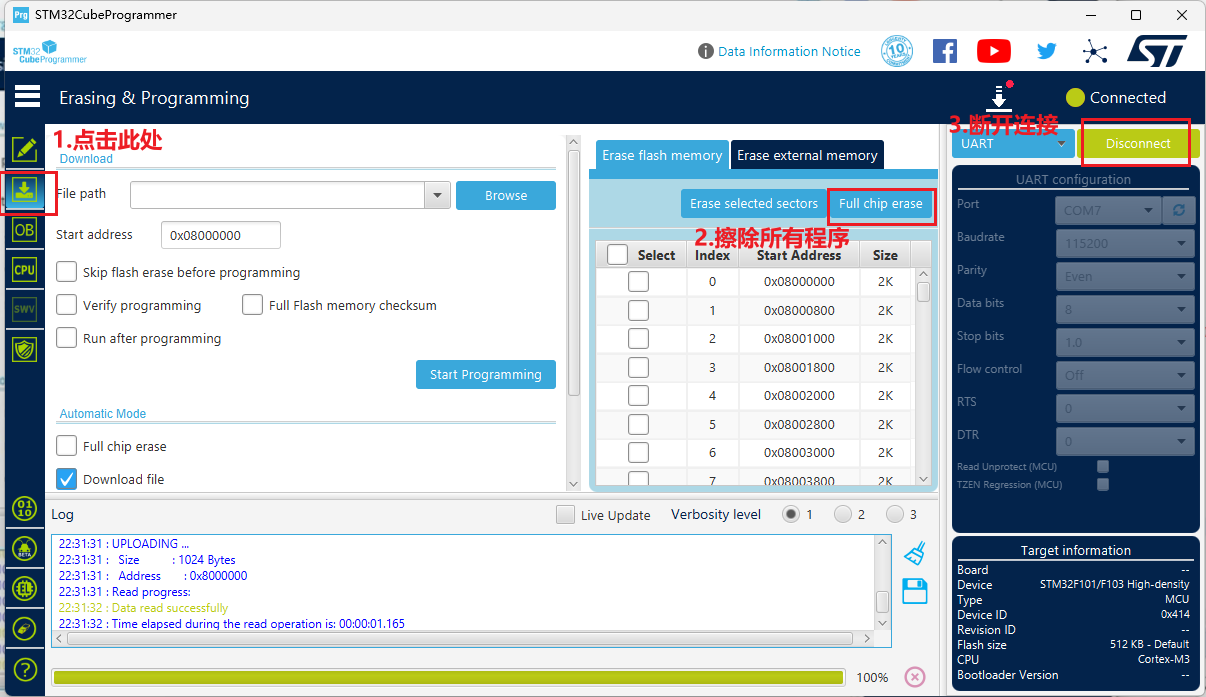Cancel operation with the X circle icon
Viewport: 1206px width, 697px height.
point(914,677)
